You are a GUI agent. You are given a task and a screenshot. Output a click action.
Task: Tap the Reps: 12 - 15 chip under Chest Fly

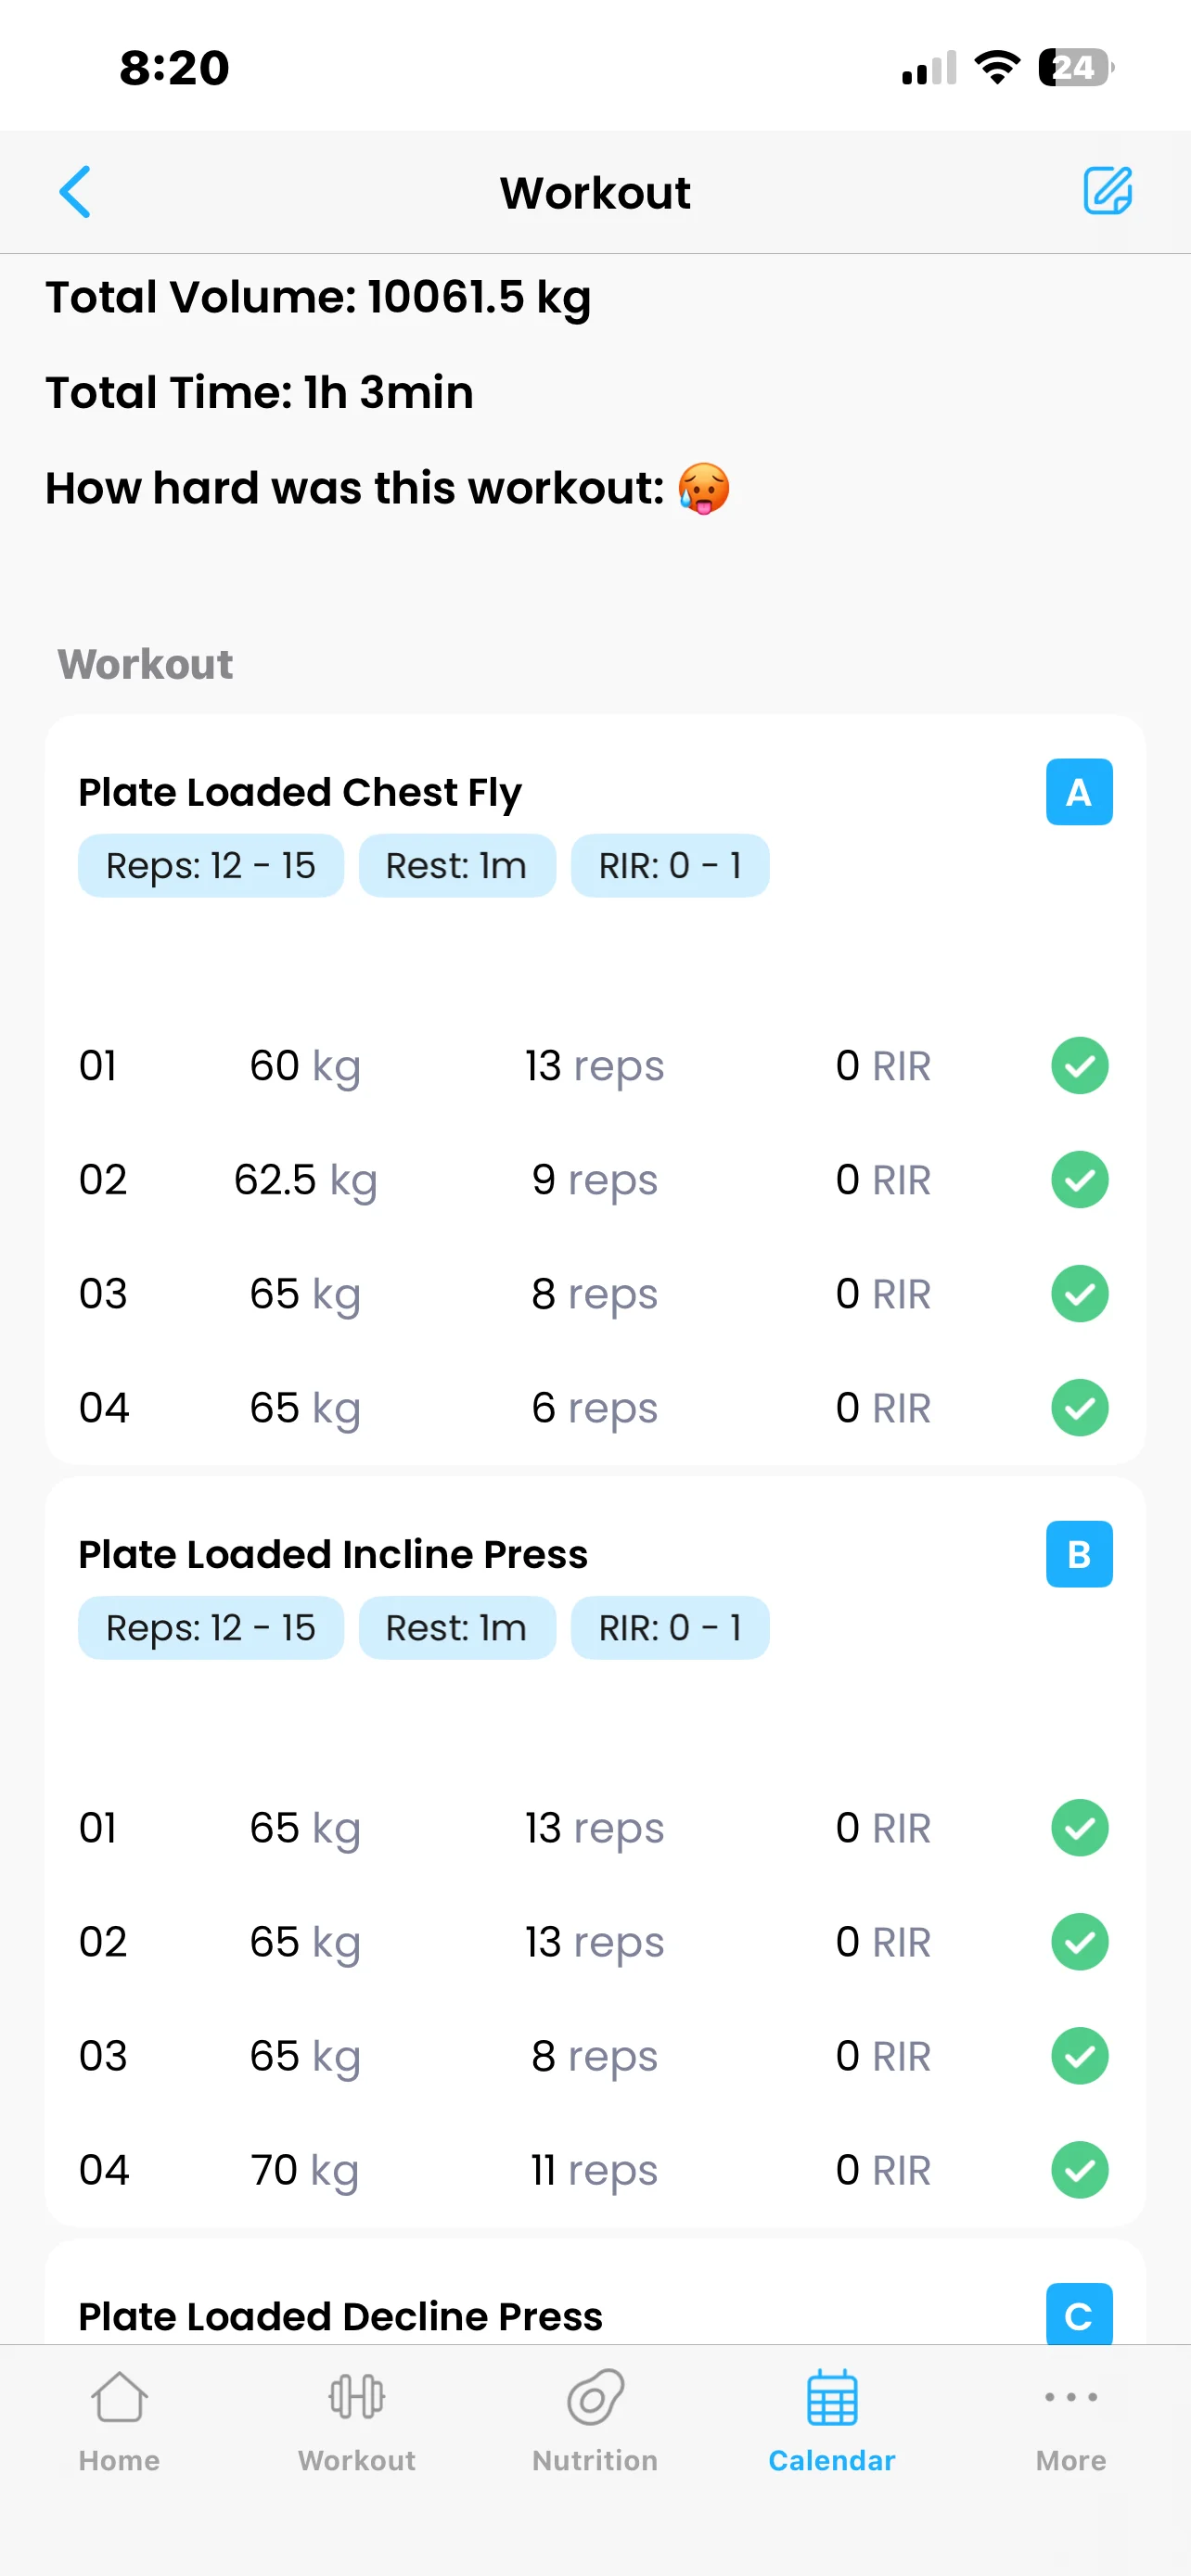tap(211, 866)
